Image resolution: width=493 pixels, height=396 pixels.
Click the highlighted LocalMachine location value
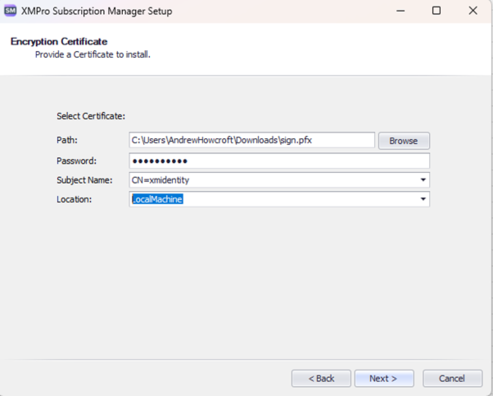coord(157,199)
